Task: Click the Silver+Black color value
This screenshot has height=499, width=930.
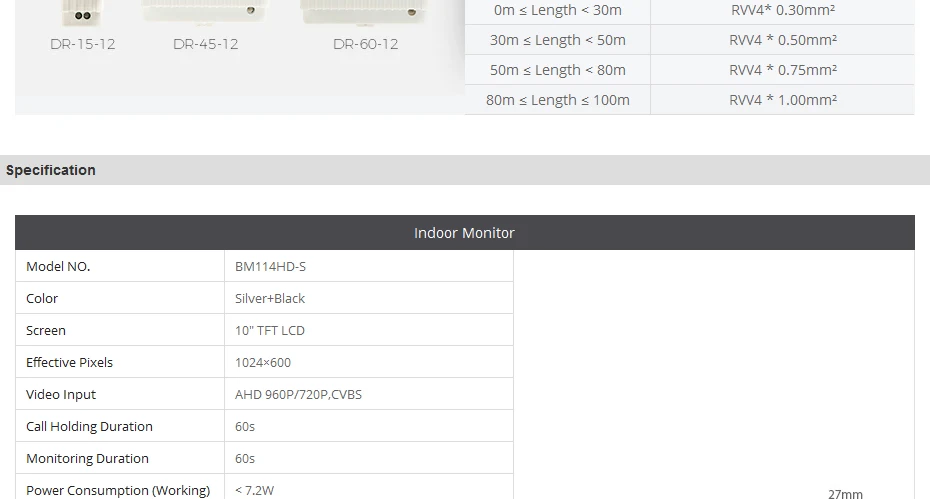Action: 270,298
